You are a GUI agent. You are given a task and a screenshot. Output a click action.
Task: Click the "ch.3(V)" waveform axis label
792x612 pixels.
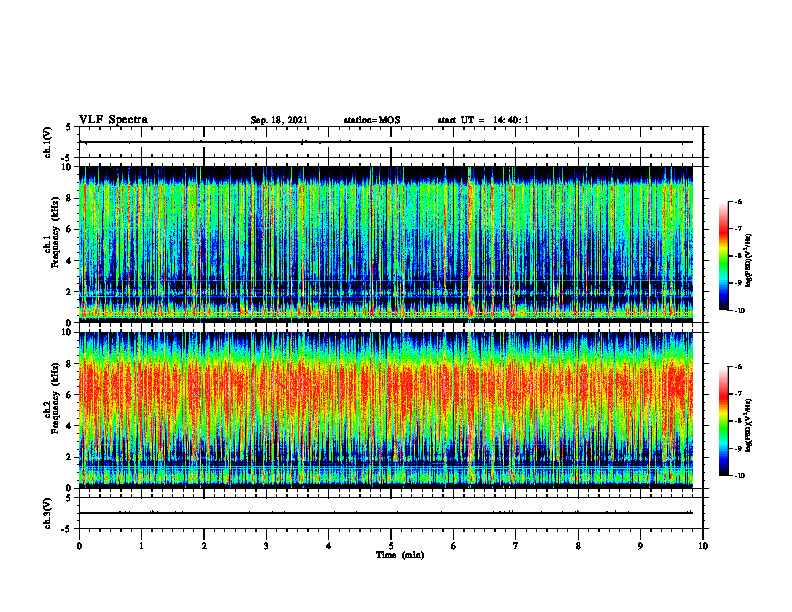48,513
